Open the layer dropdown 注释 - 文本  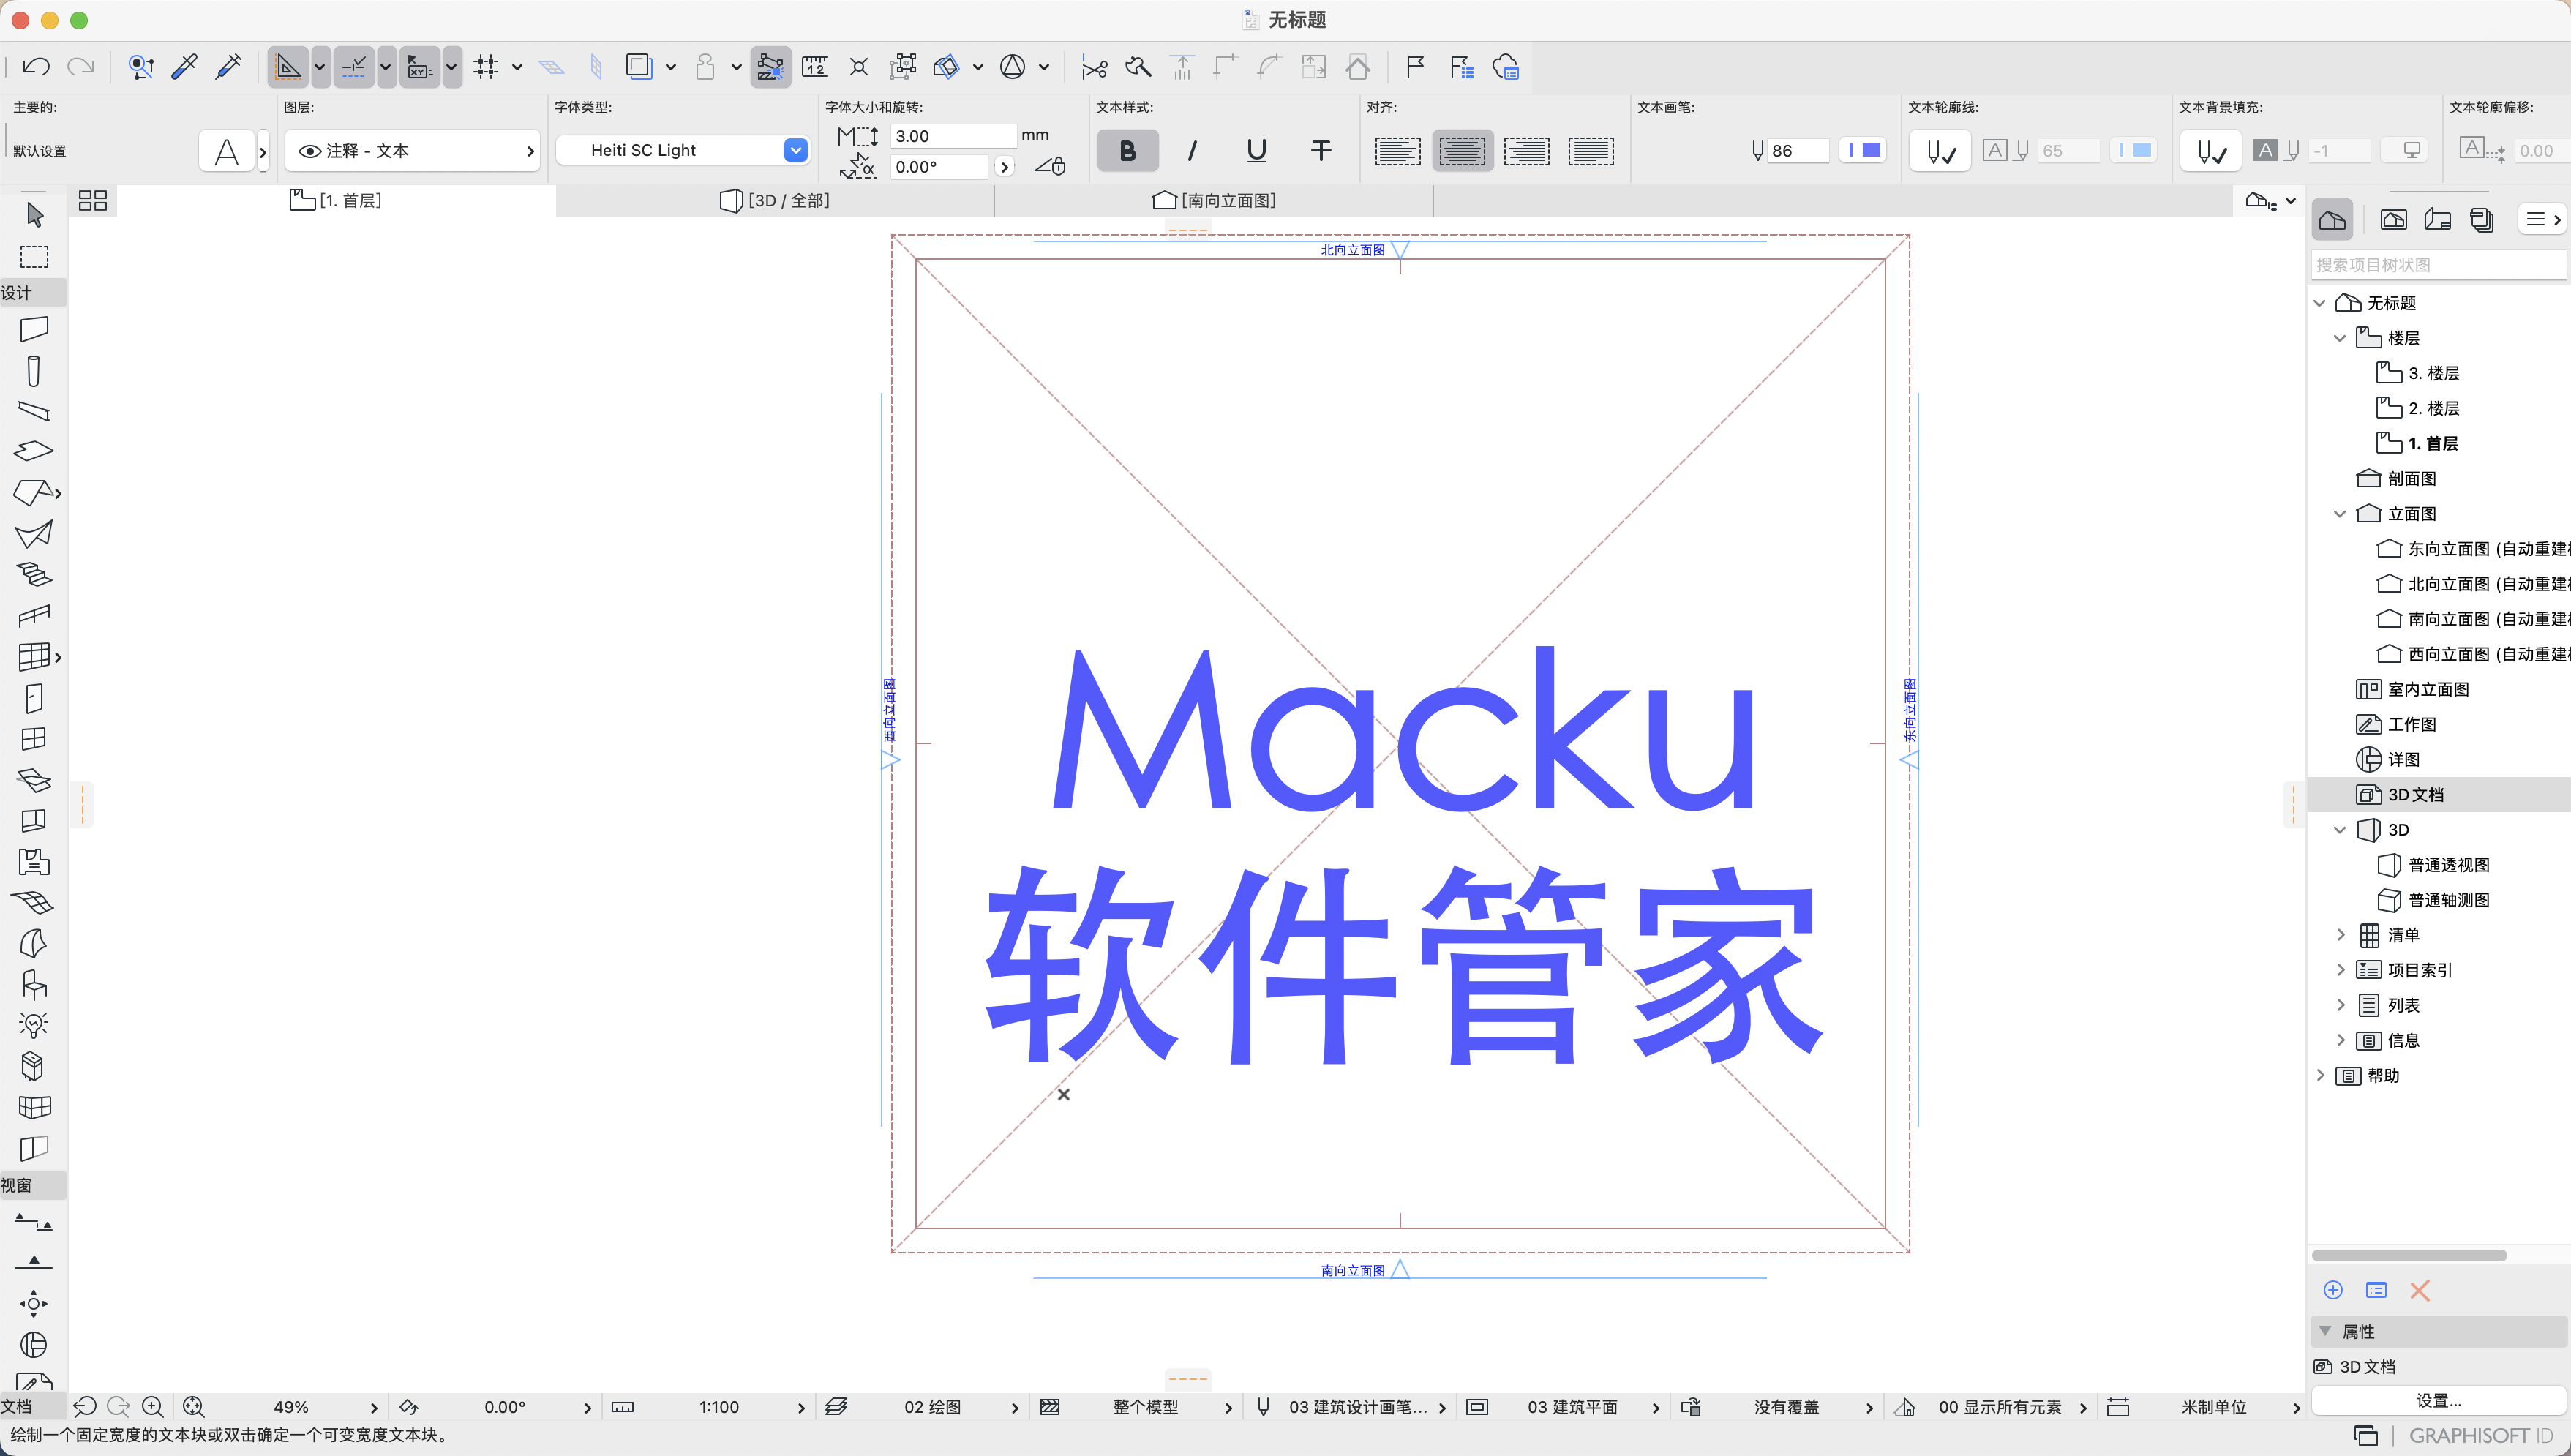(413, 150)
